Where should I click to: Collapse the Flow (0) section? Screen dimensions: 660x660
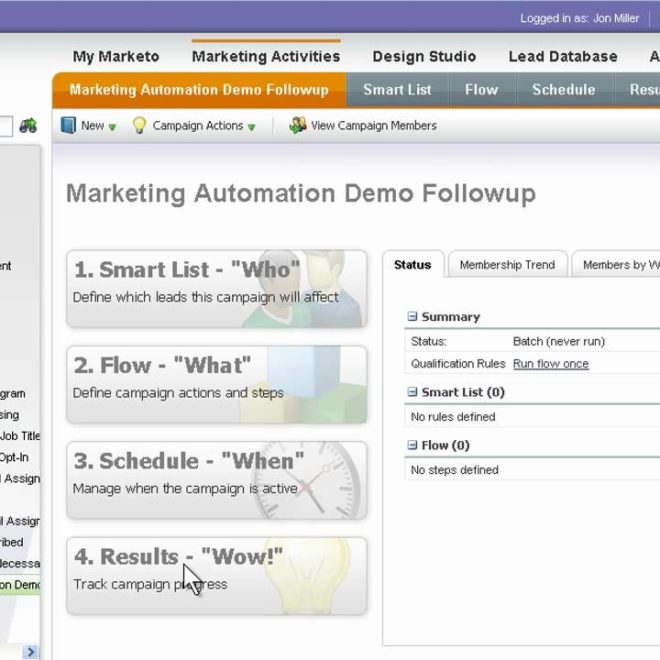coord(412,445)
